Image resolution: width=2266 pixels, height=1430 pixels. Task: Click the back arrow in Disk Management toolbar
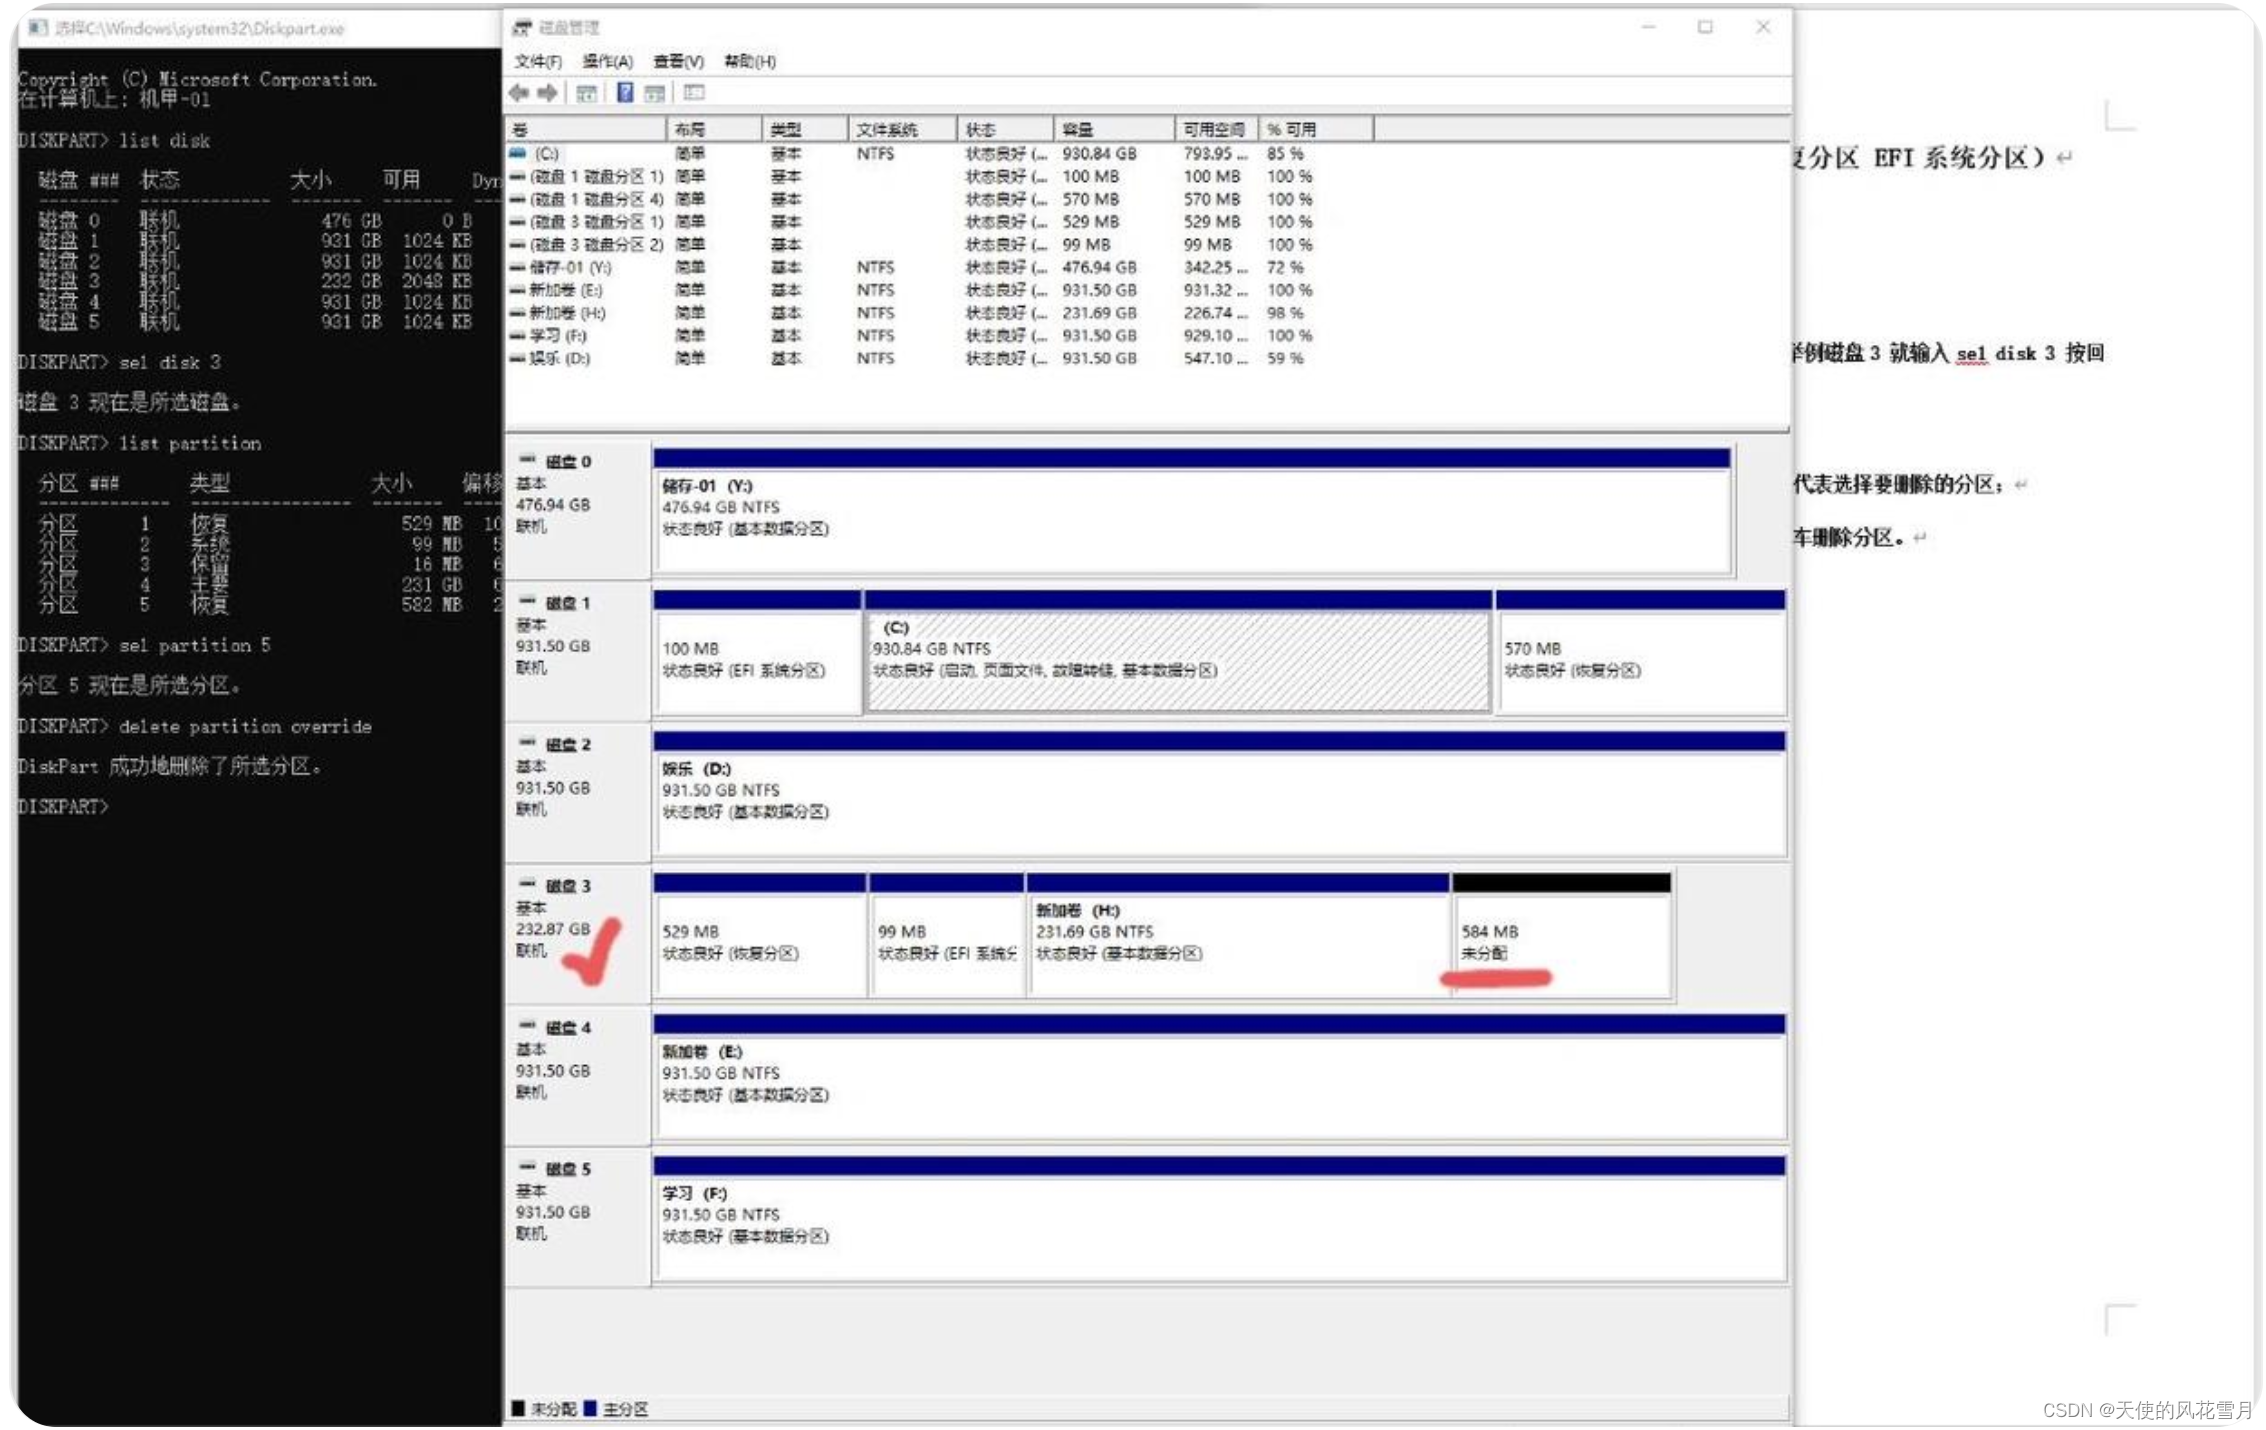pyautogui.click(x=518, y=93)
